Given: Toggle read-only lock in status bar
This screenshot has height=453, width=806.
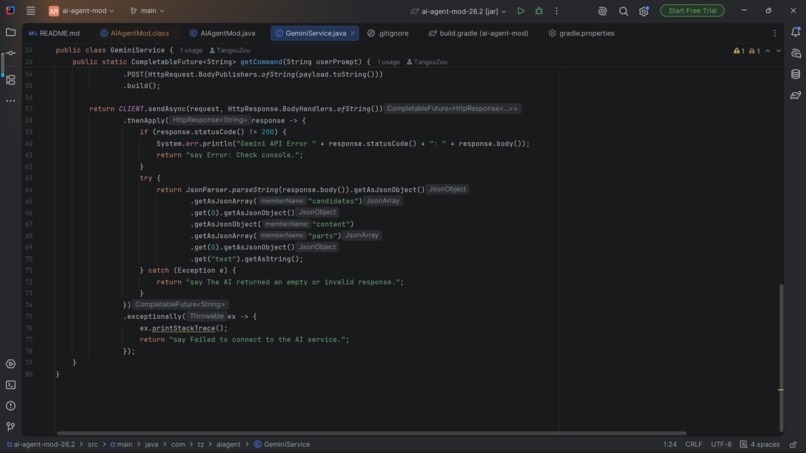Looking at the screenshot, I should pyautogui.click(x=794, y=444).
